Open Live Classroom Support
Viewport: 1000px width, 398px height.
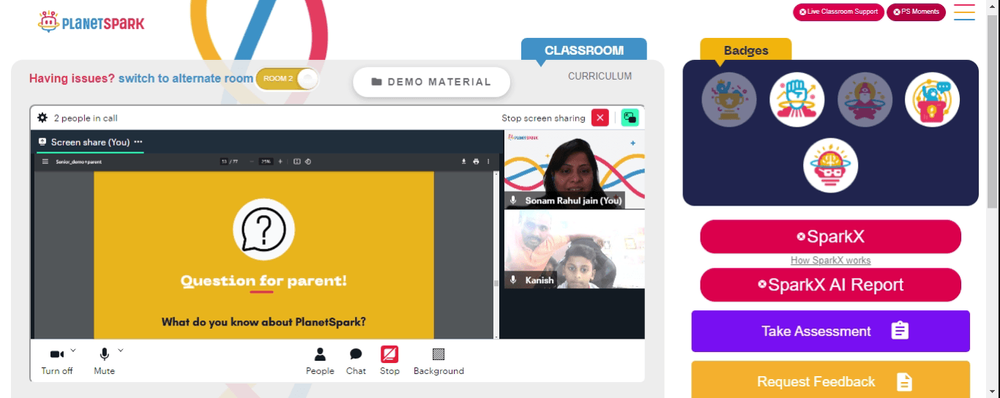coord(838,12)
